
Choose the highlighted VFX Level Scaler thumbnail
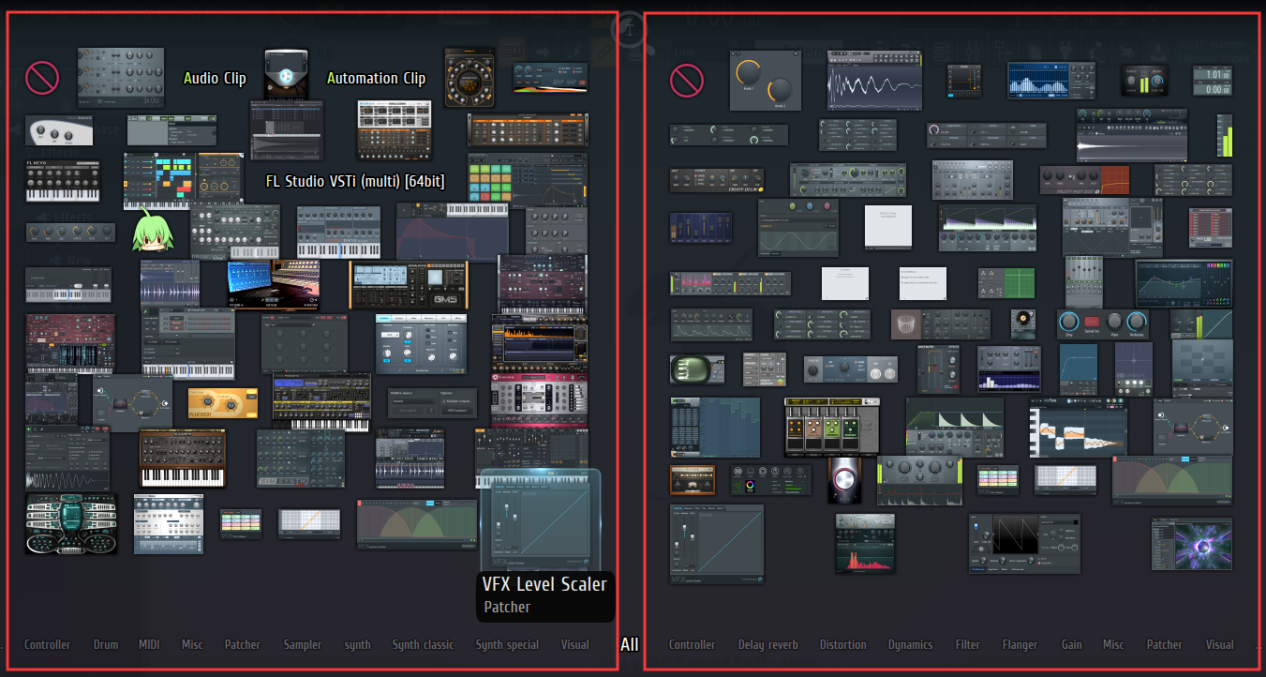(x=541, y=521)
